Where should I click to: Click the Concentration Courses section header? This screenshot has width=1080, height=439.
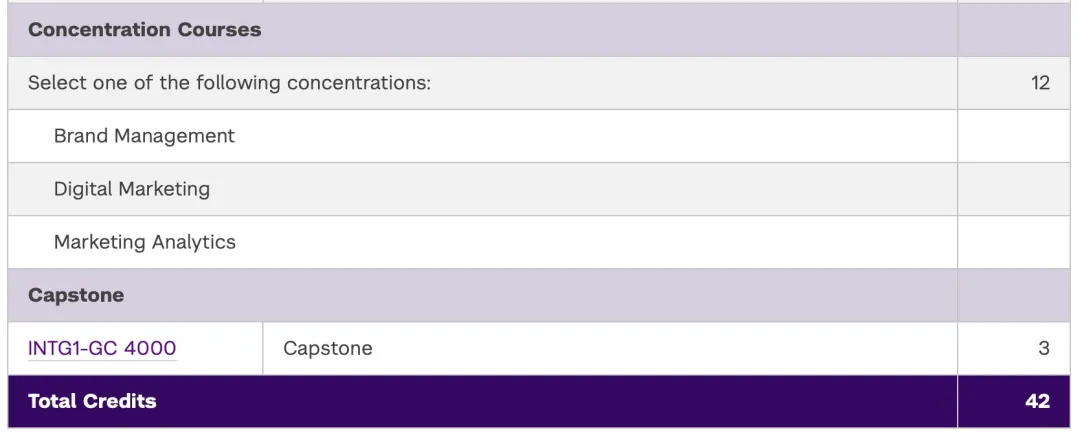click(x=144, y=30)
